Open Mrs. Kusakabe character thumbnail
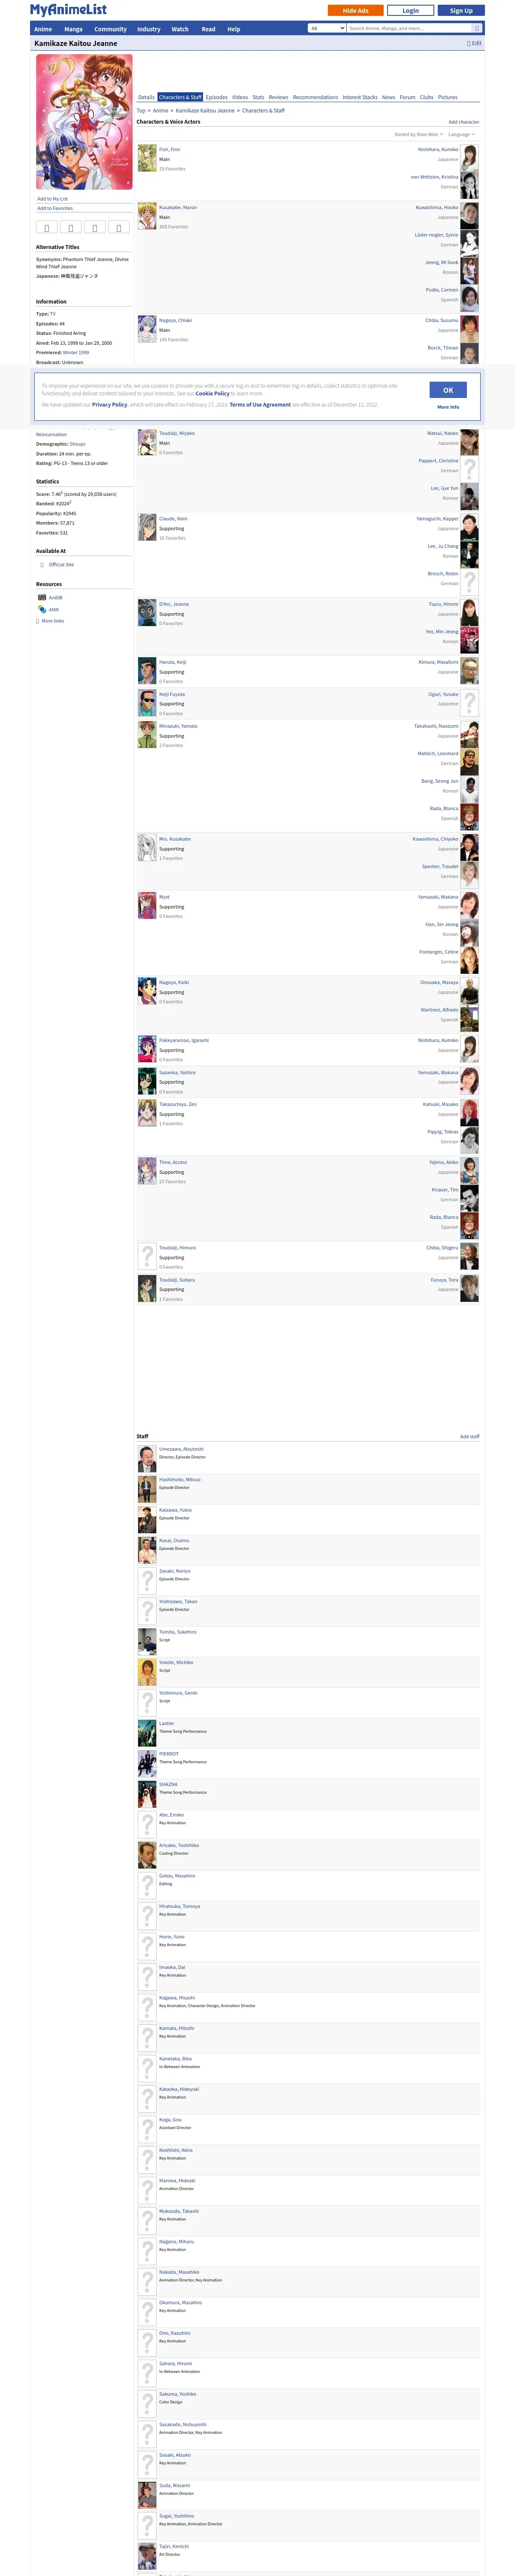 coord(147,848)
